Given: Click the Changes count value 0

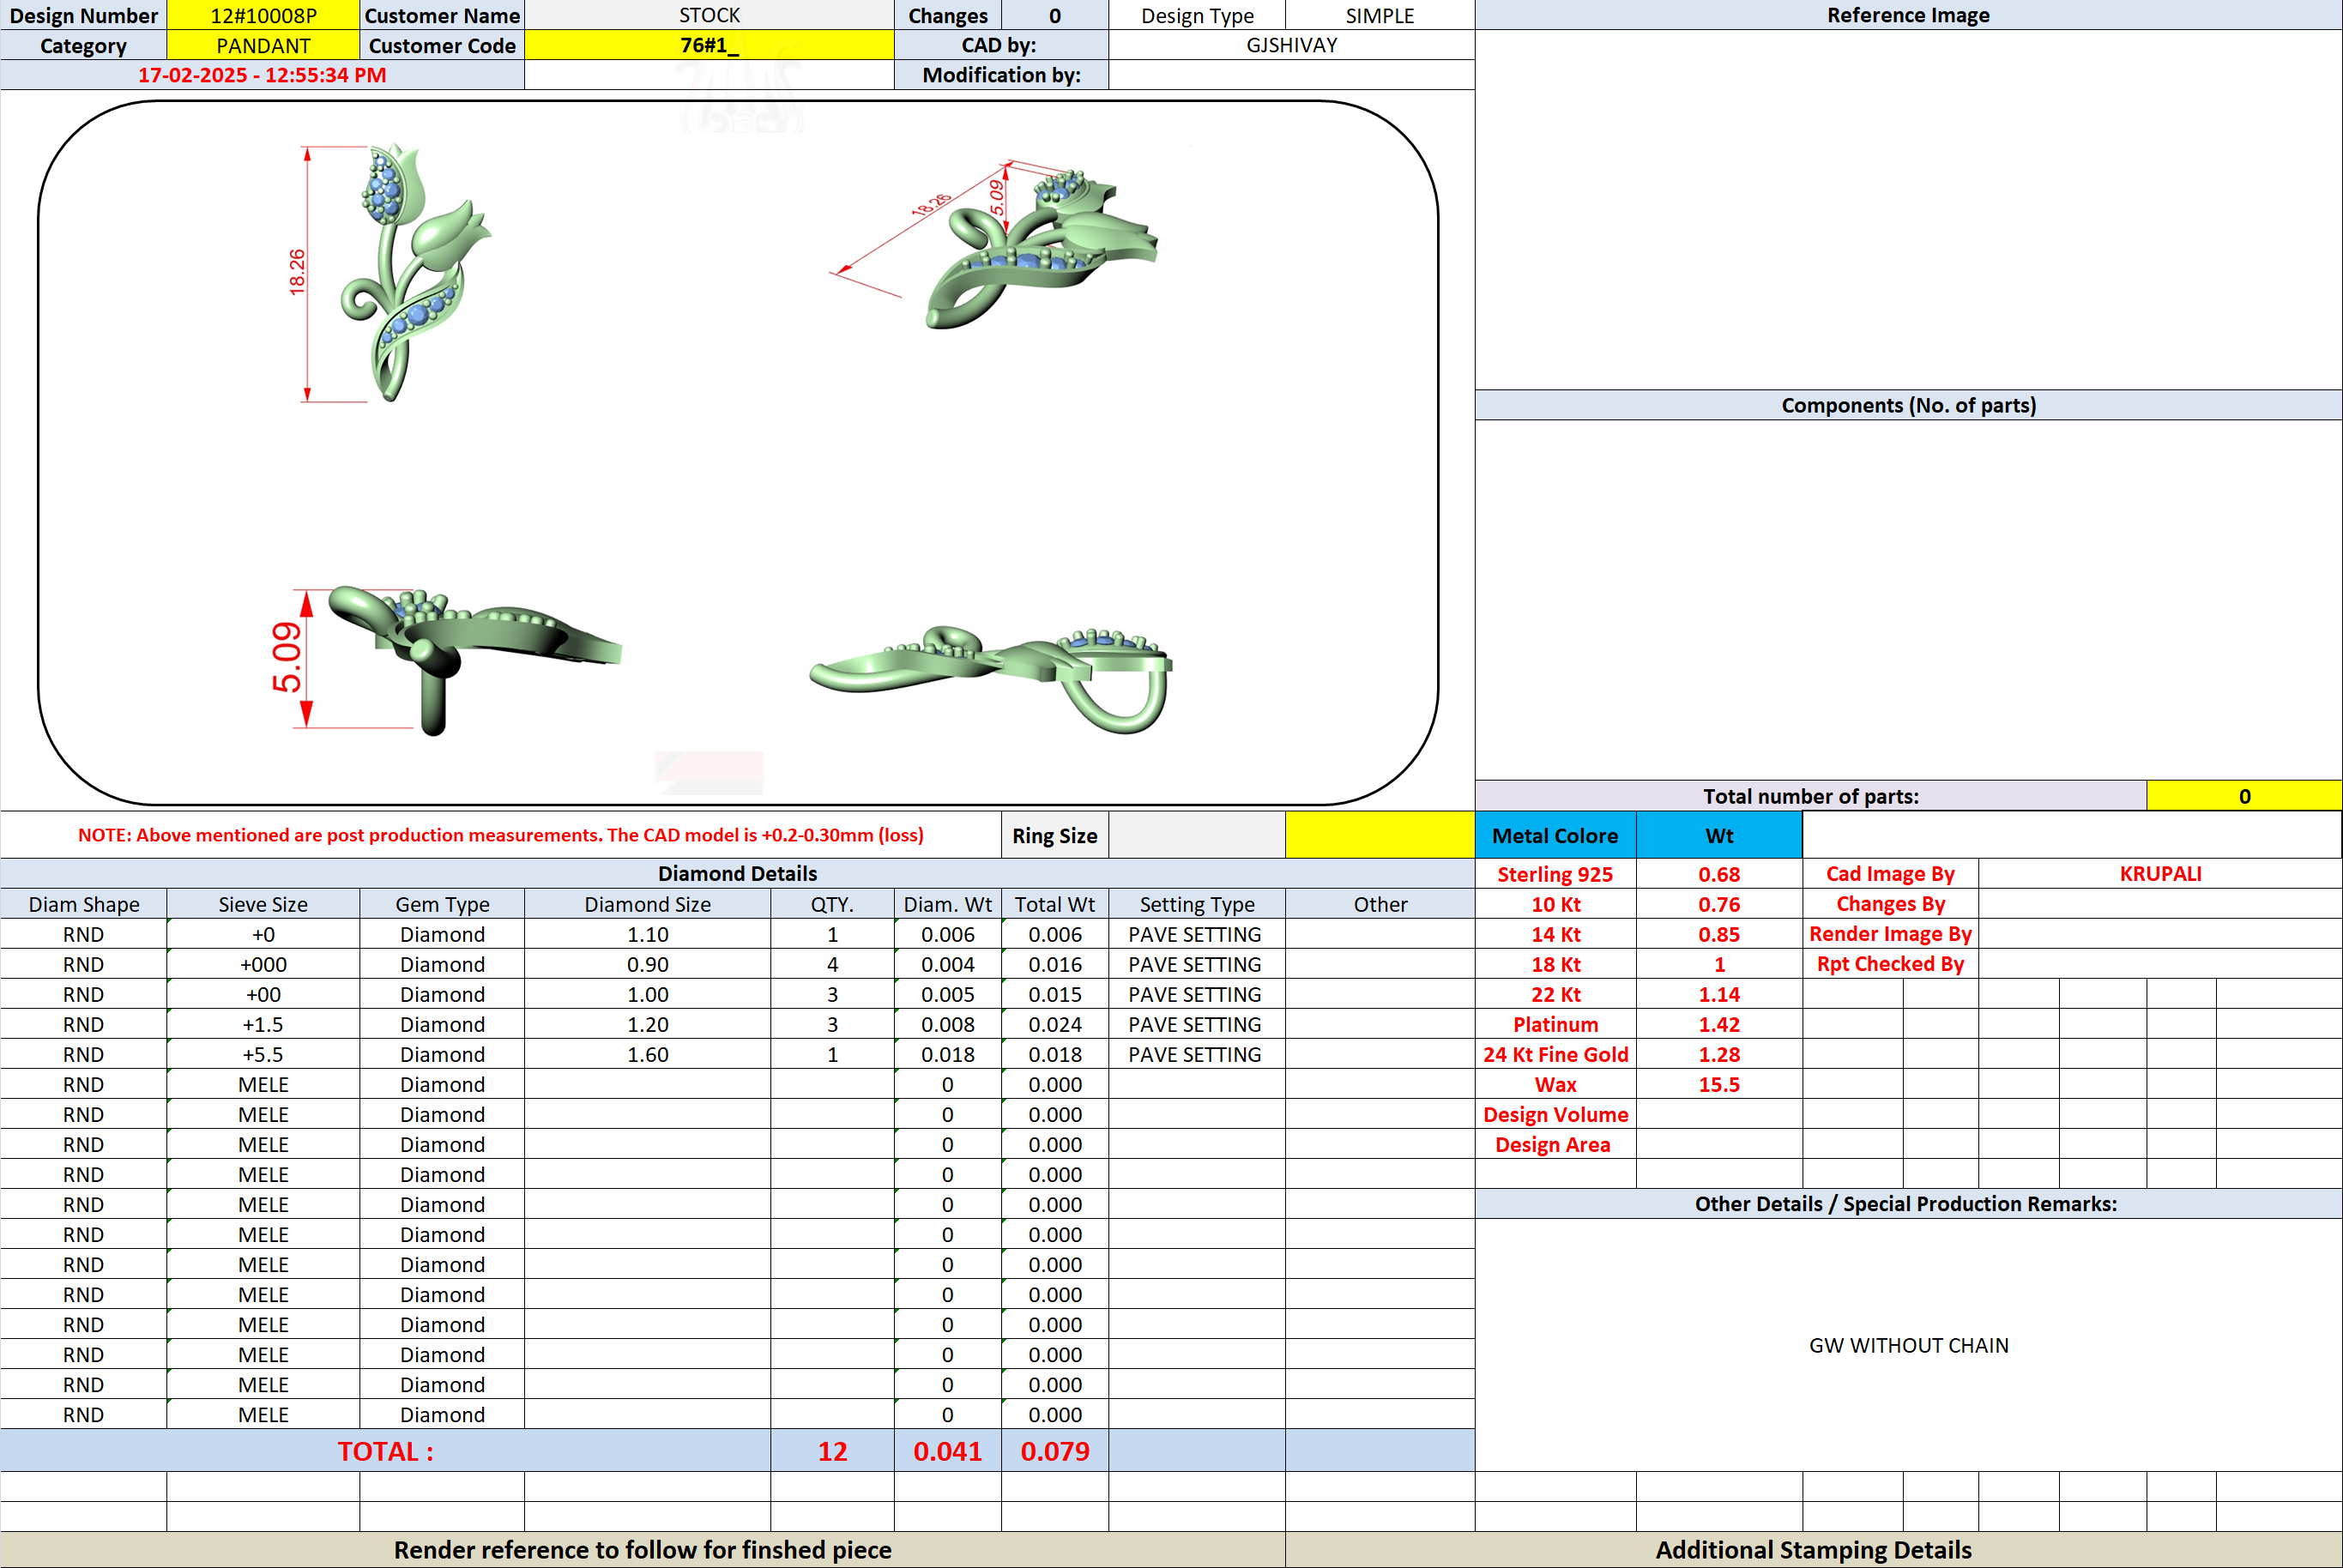Looking at the screenshot, I should pyautogui.click(x=1055, y=15).
